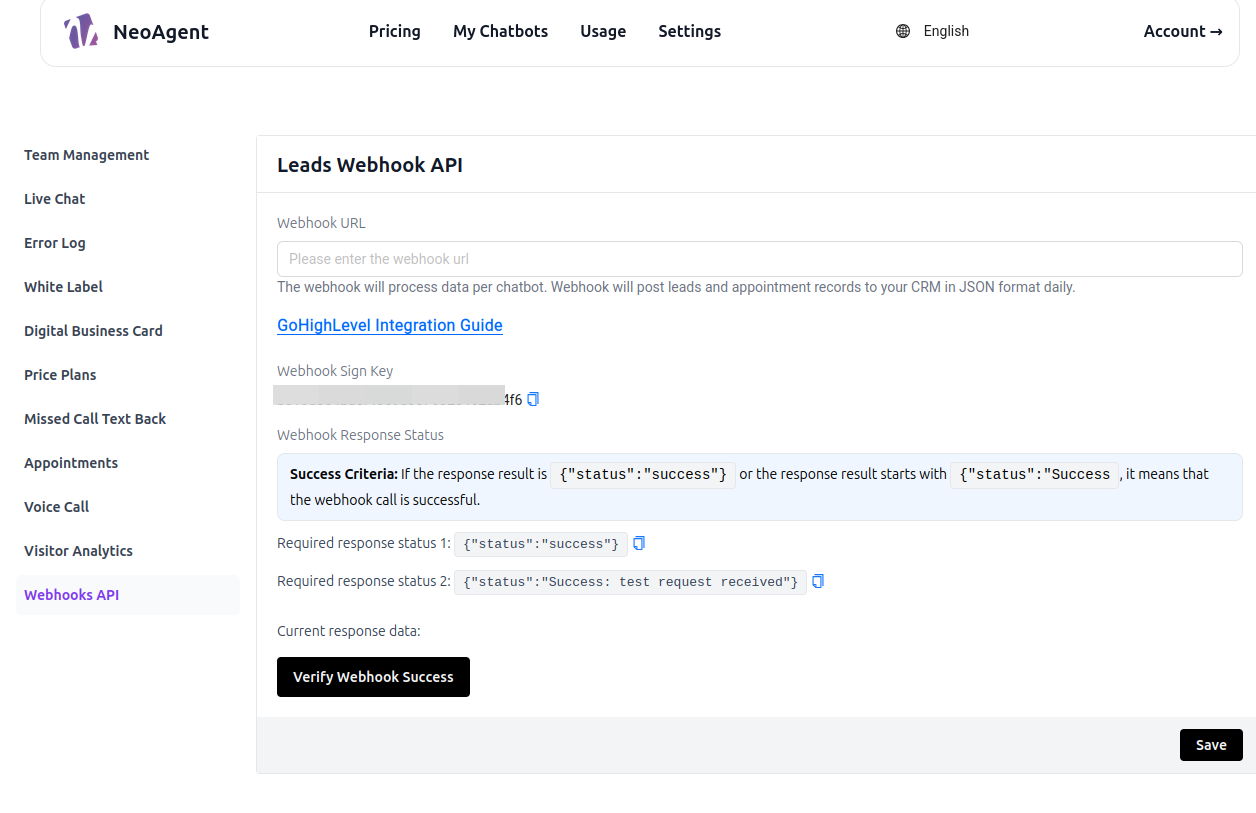Viewport: 1256px width, 813px height.
Task: Click the NeoAgent logo
Action: pos(80,31)
